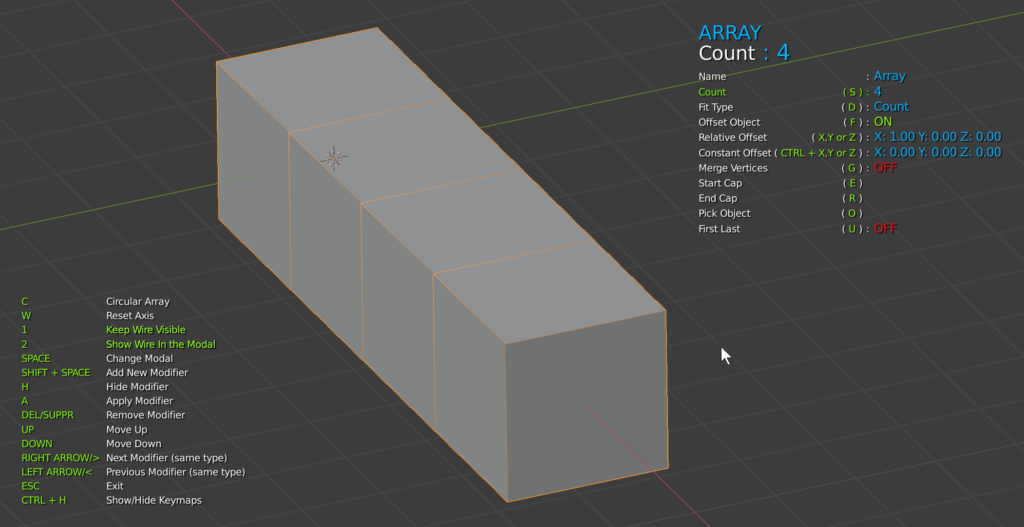The image size is (1024, 527).
Task: Click the 'Reset Axis' keymap entry
Action: coord(130,315)
